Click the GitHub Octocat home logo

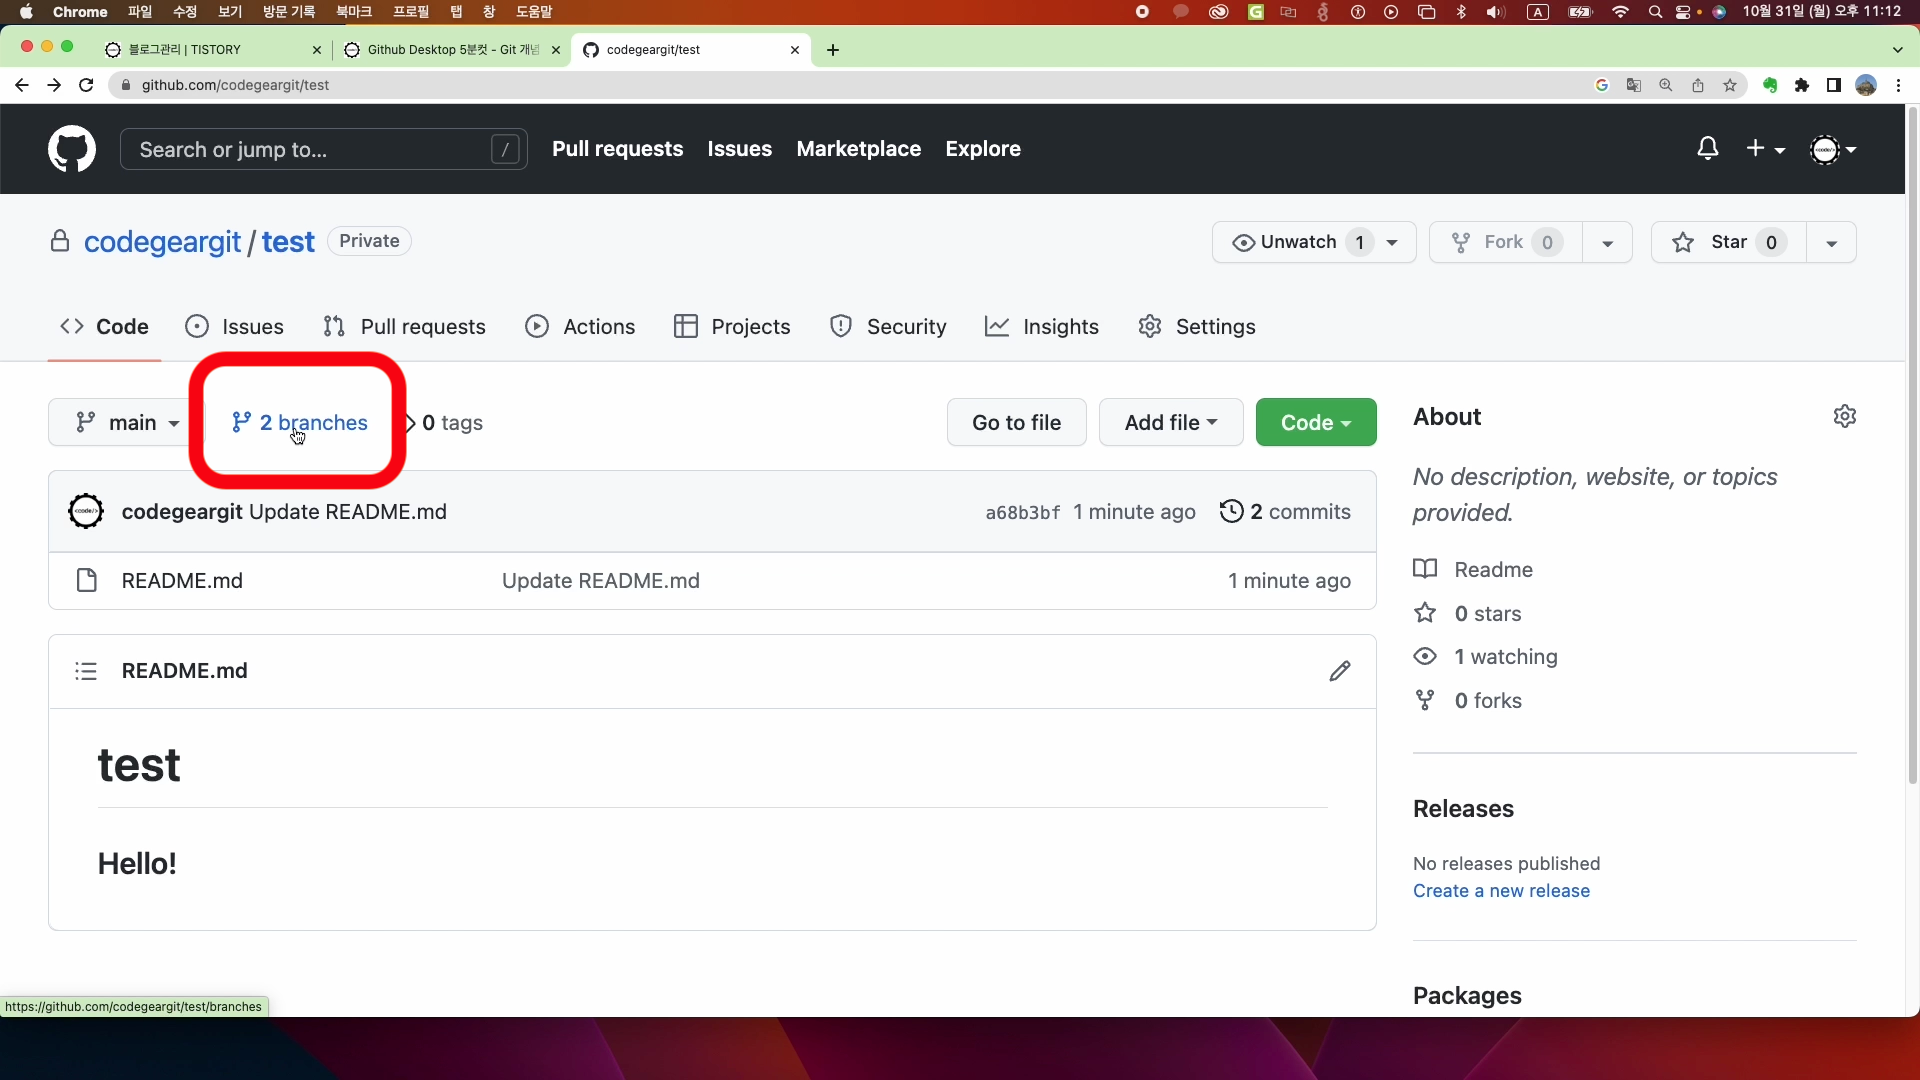click(72, 149)
